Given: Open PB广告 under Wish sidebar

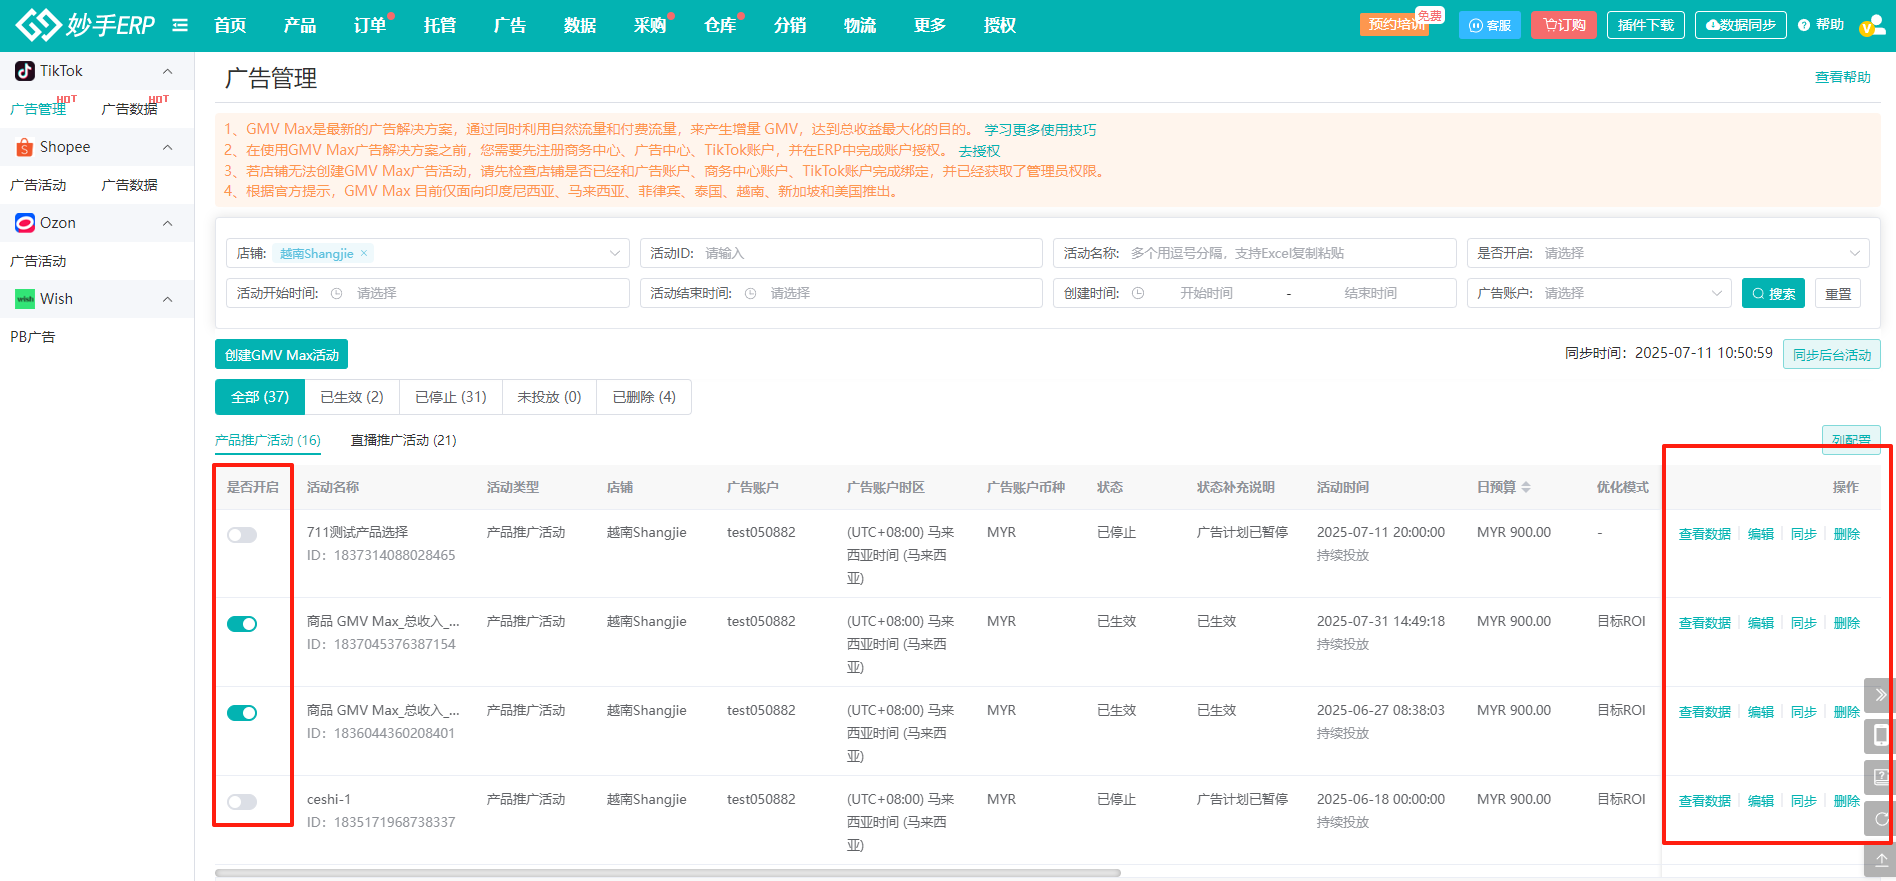Looking at the screenshot, I should coord(32,337).
